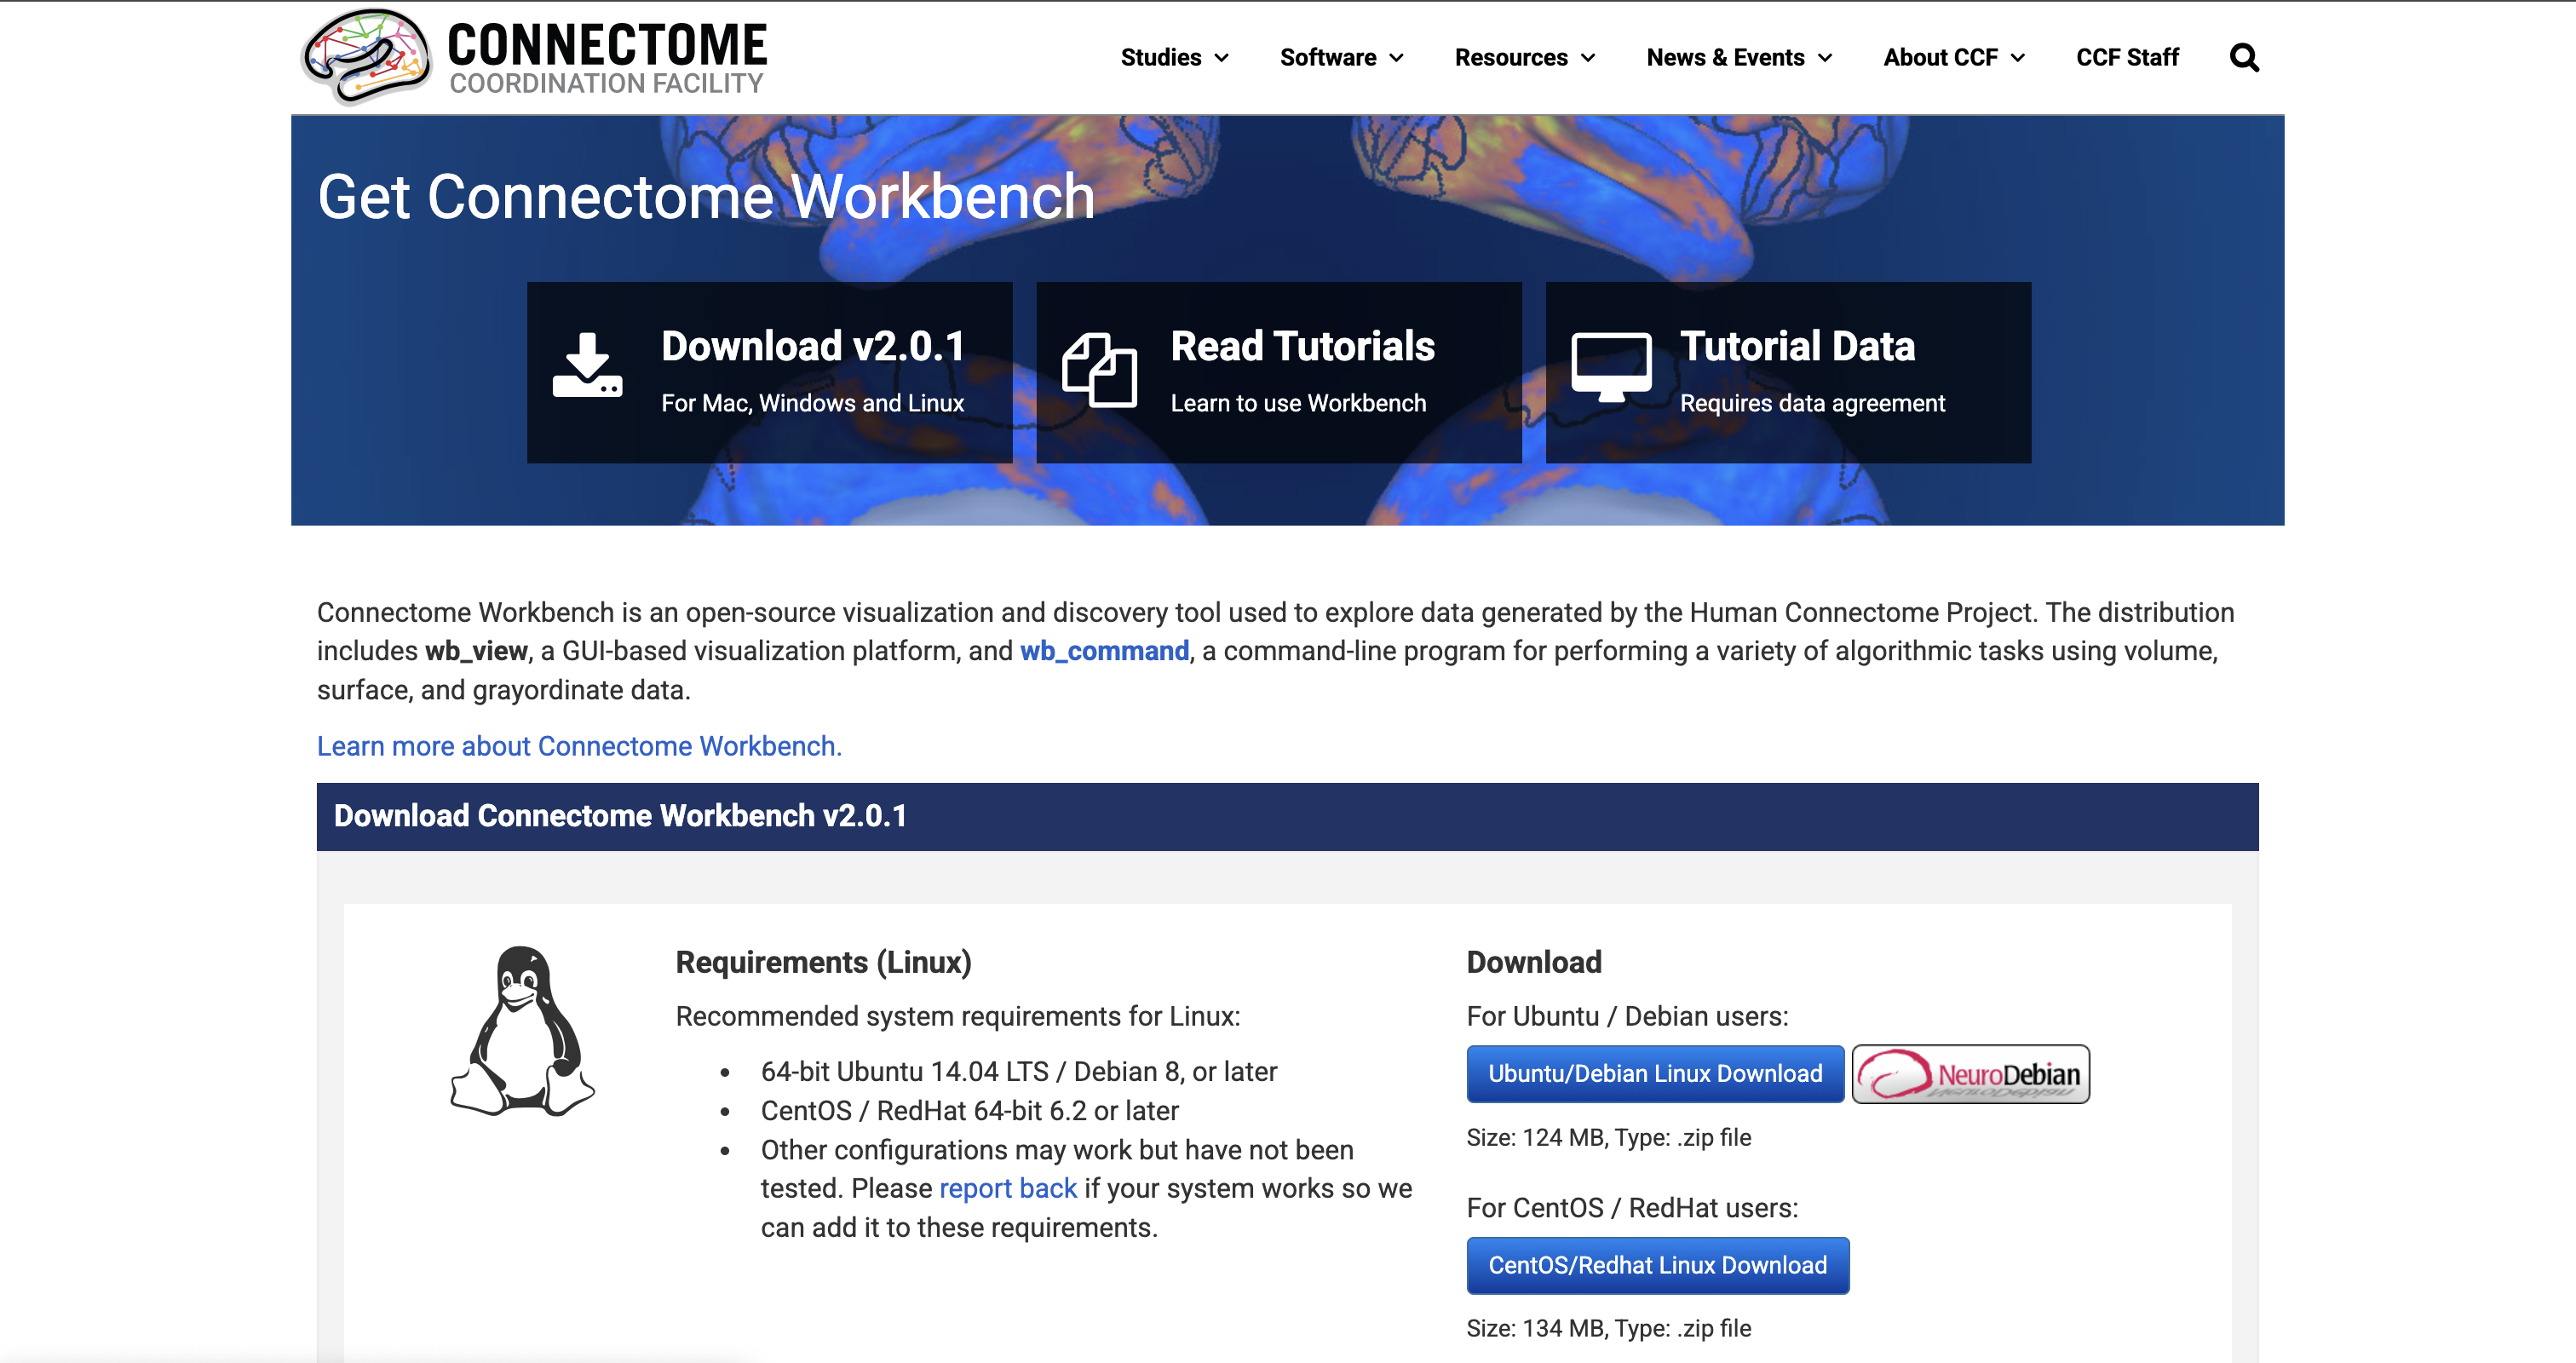Open the Resources dropdown menu
The width and height of the screenshot is (2576, 1363).
pyautogui.click(x=1524, y=58)
